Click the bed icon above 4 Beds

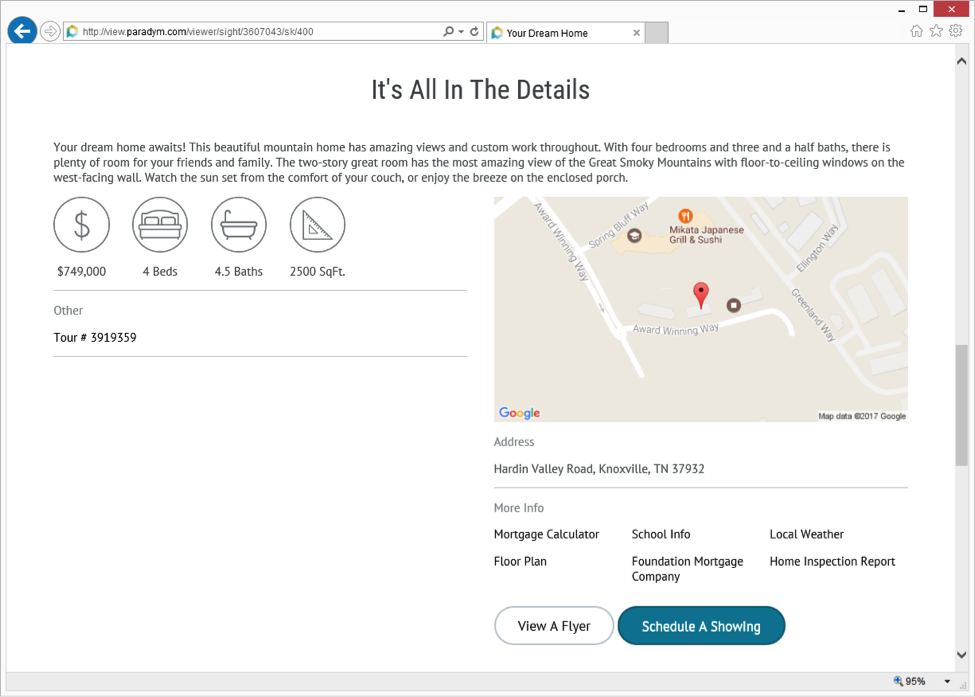tap(160, 225)
